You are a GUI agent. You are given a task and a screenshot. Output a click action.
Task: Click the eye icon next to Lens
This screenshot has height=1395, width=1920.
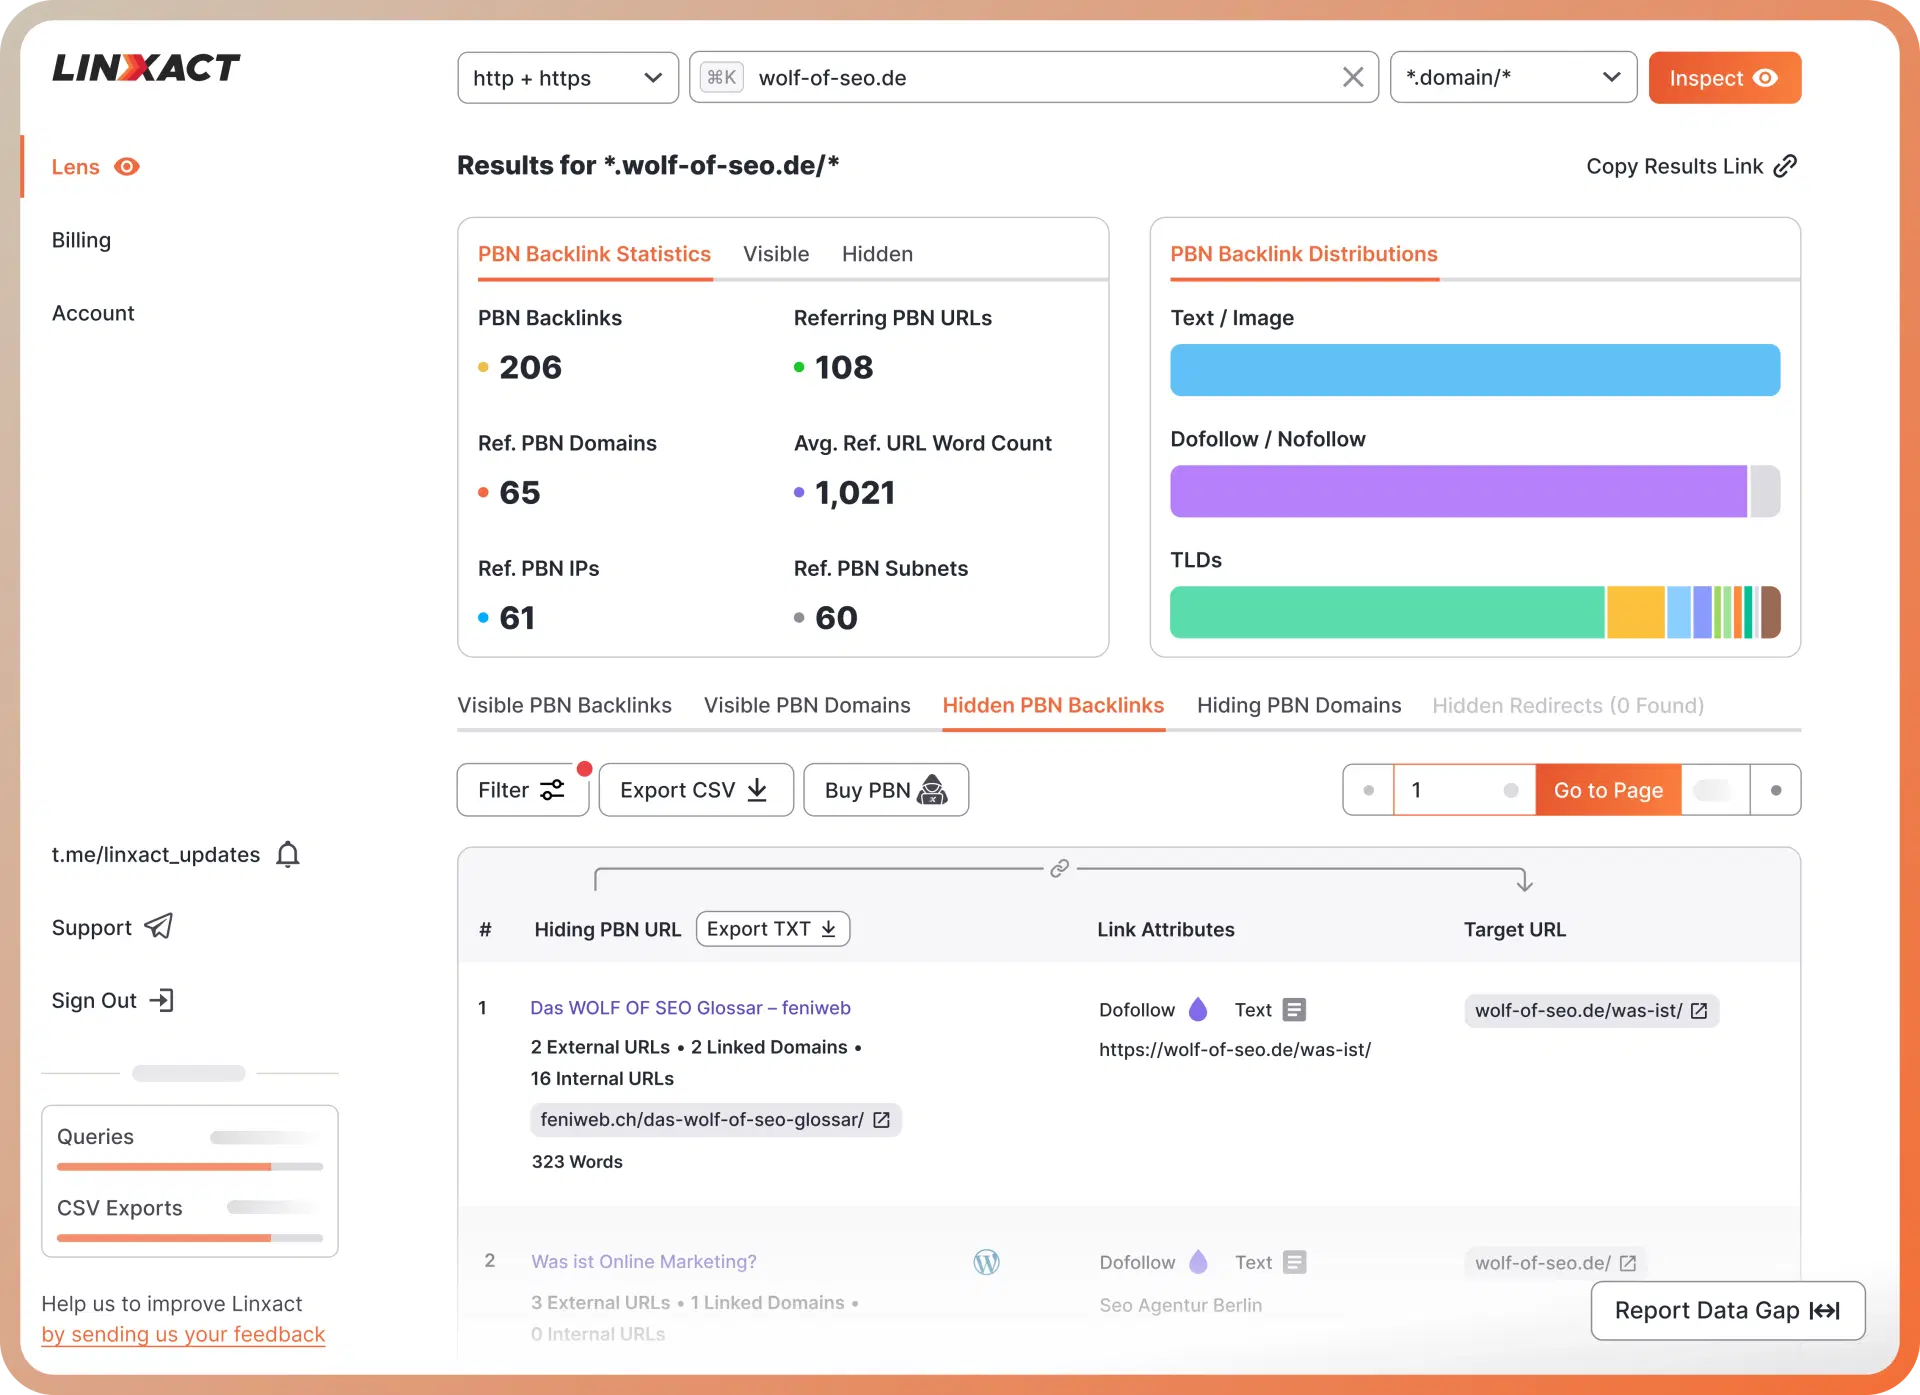click(127, 166)
